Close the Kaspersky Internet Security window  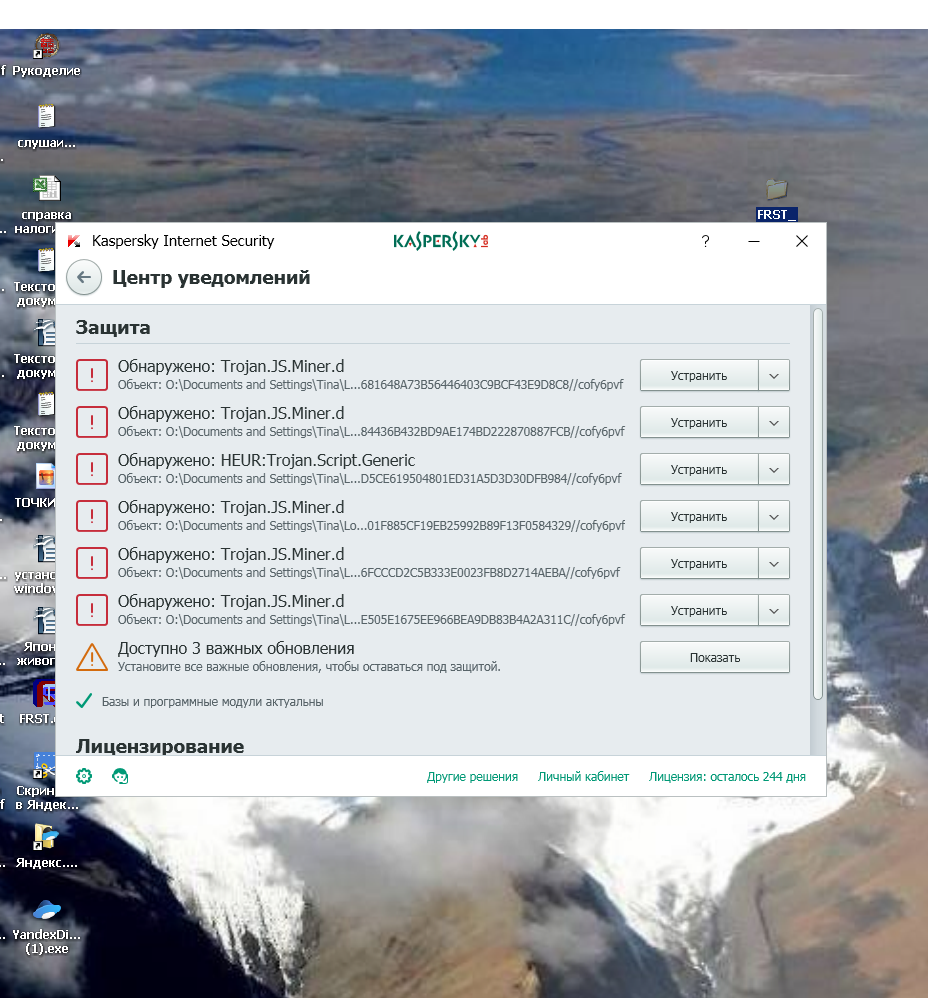click(802, 241)
